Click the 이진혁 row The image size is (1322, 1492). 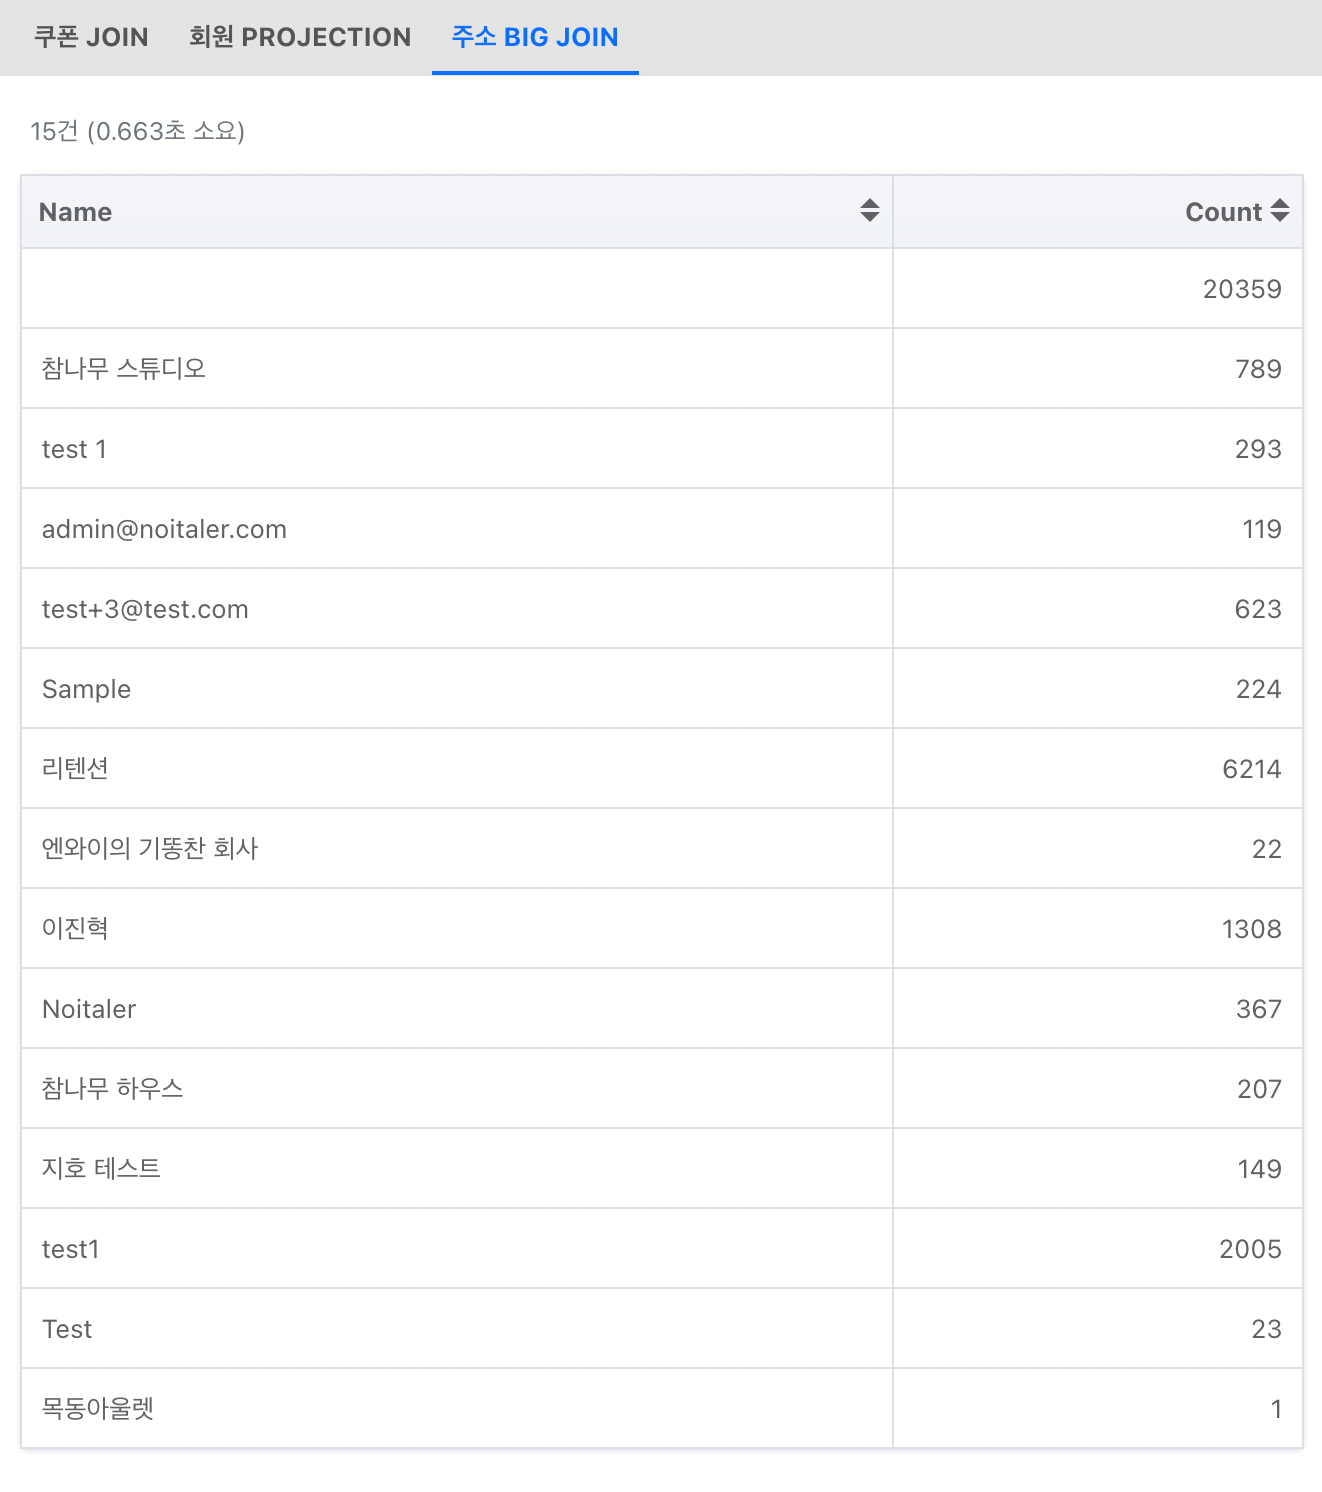(x=75, y=929)
